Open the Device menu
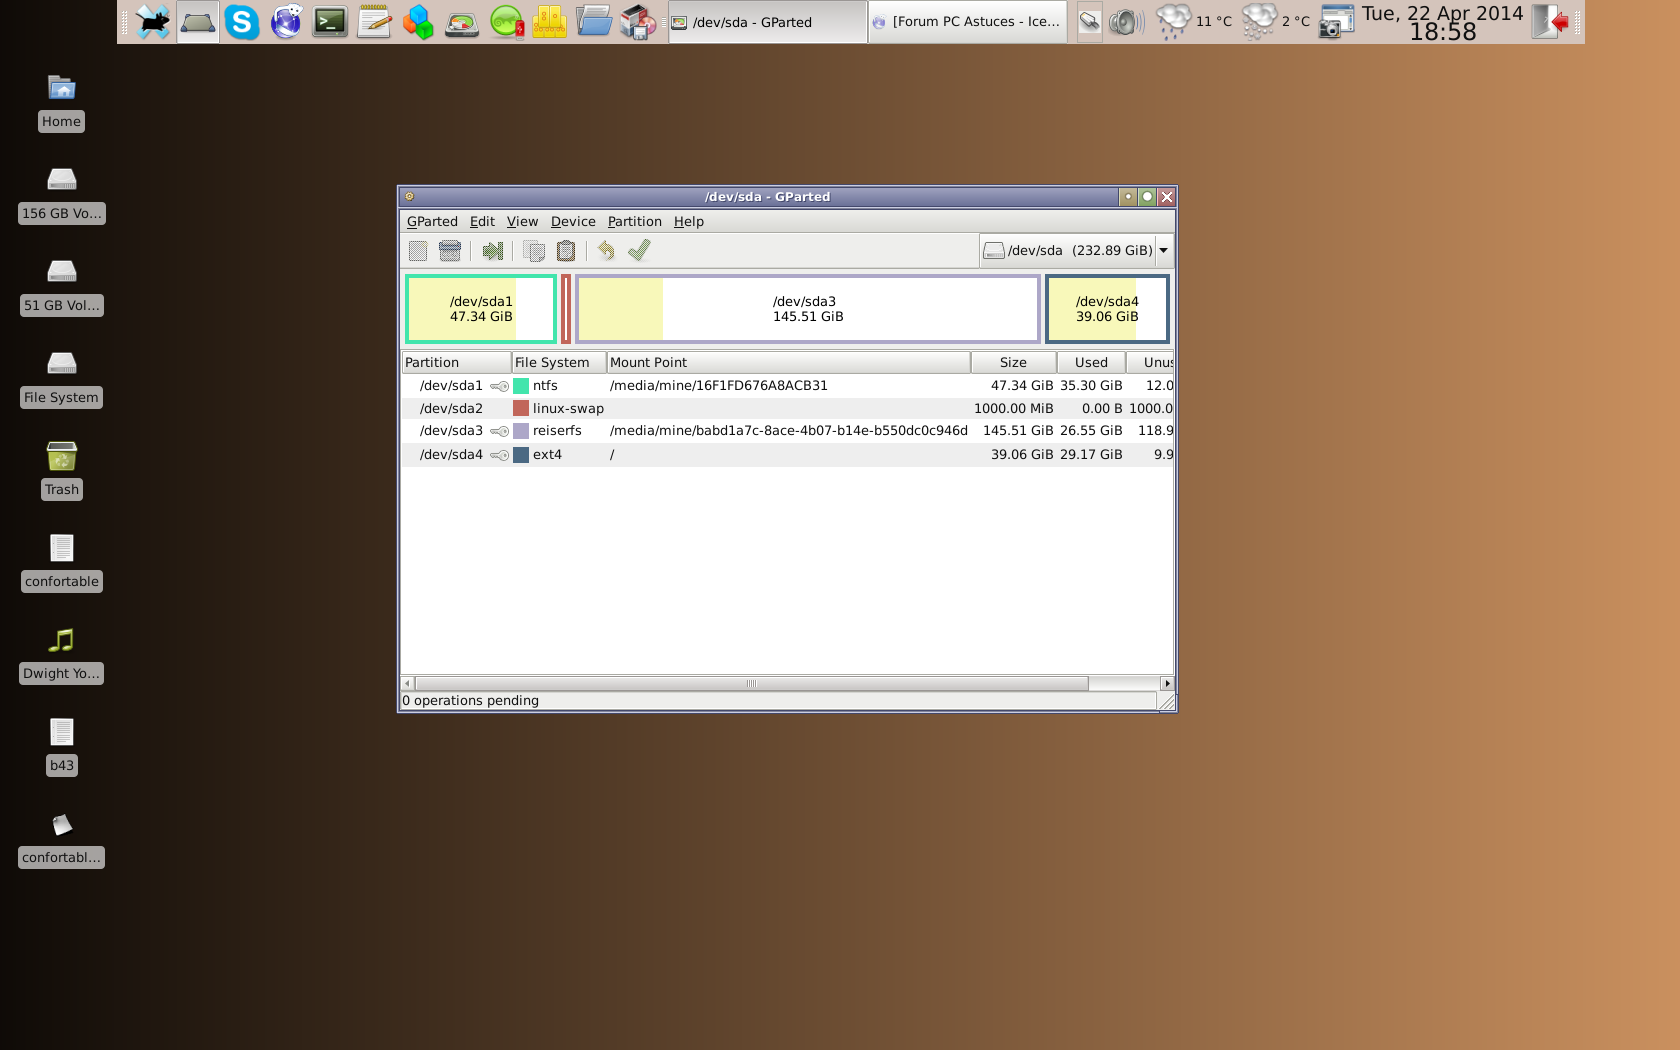The height and width of the screenshot is (1050, 1680). tap(572, 222)
